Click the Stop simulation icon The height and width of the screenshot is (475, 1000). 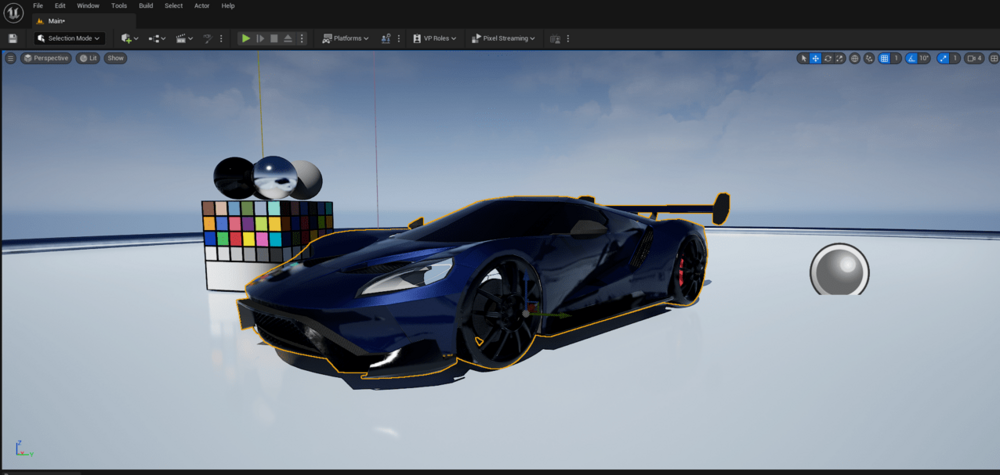coord(274,38)
